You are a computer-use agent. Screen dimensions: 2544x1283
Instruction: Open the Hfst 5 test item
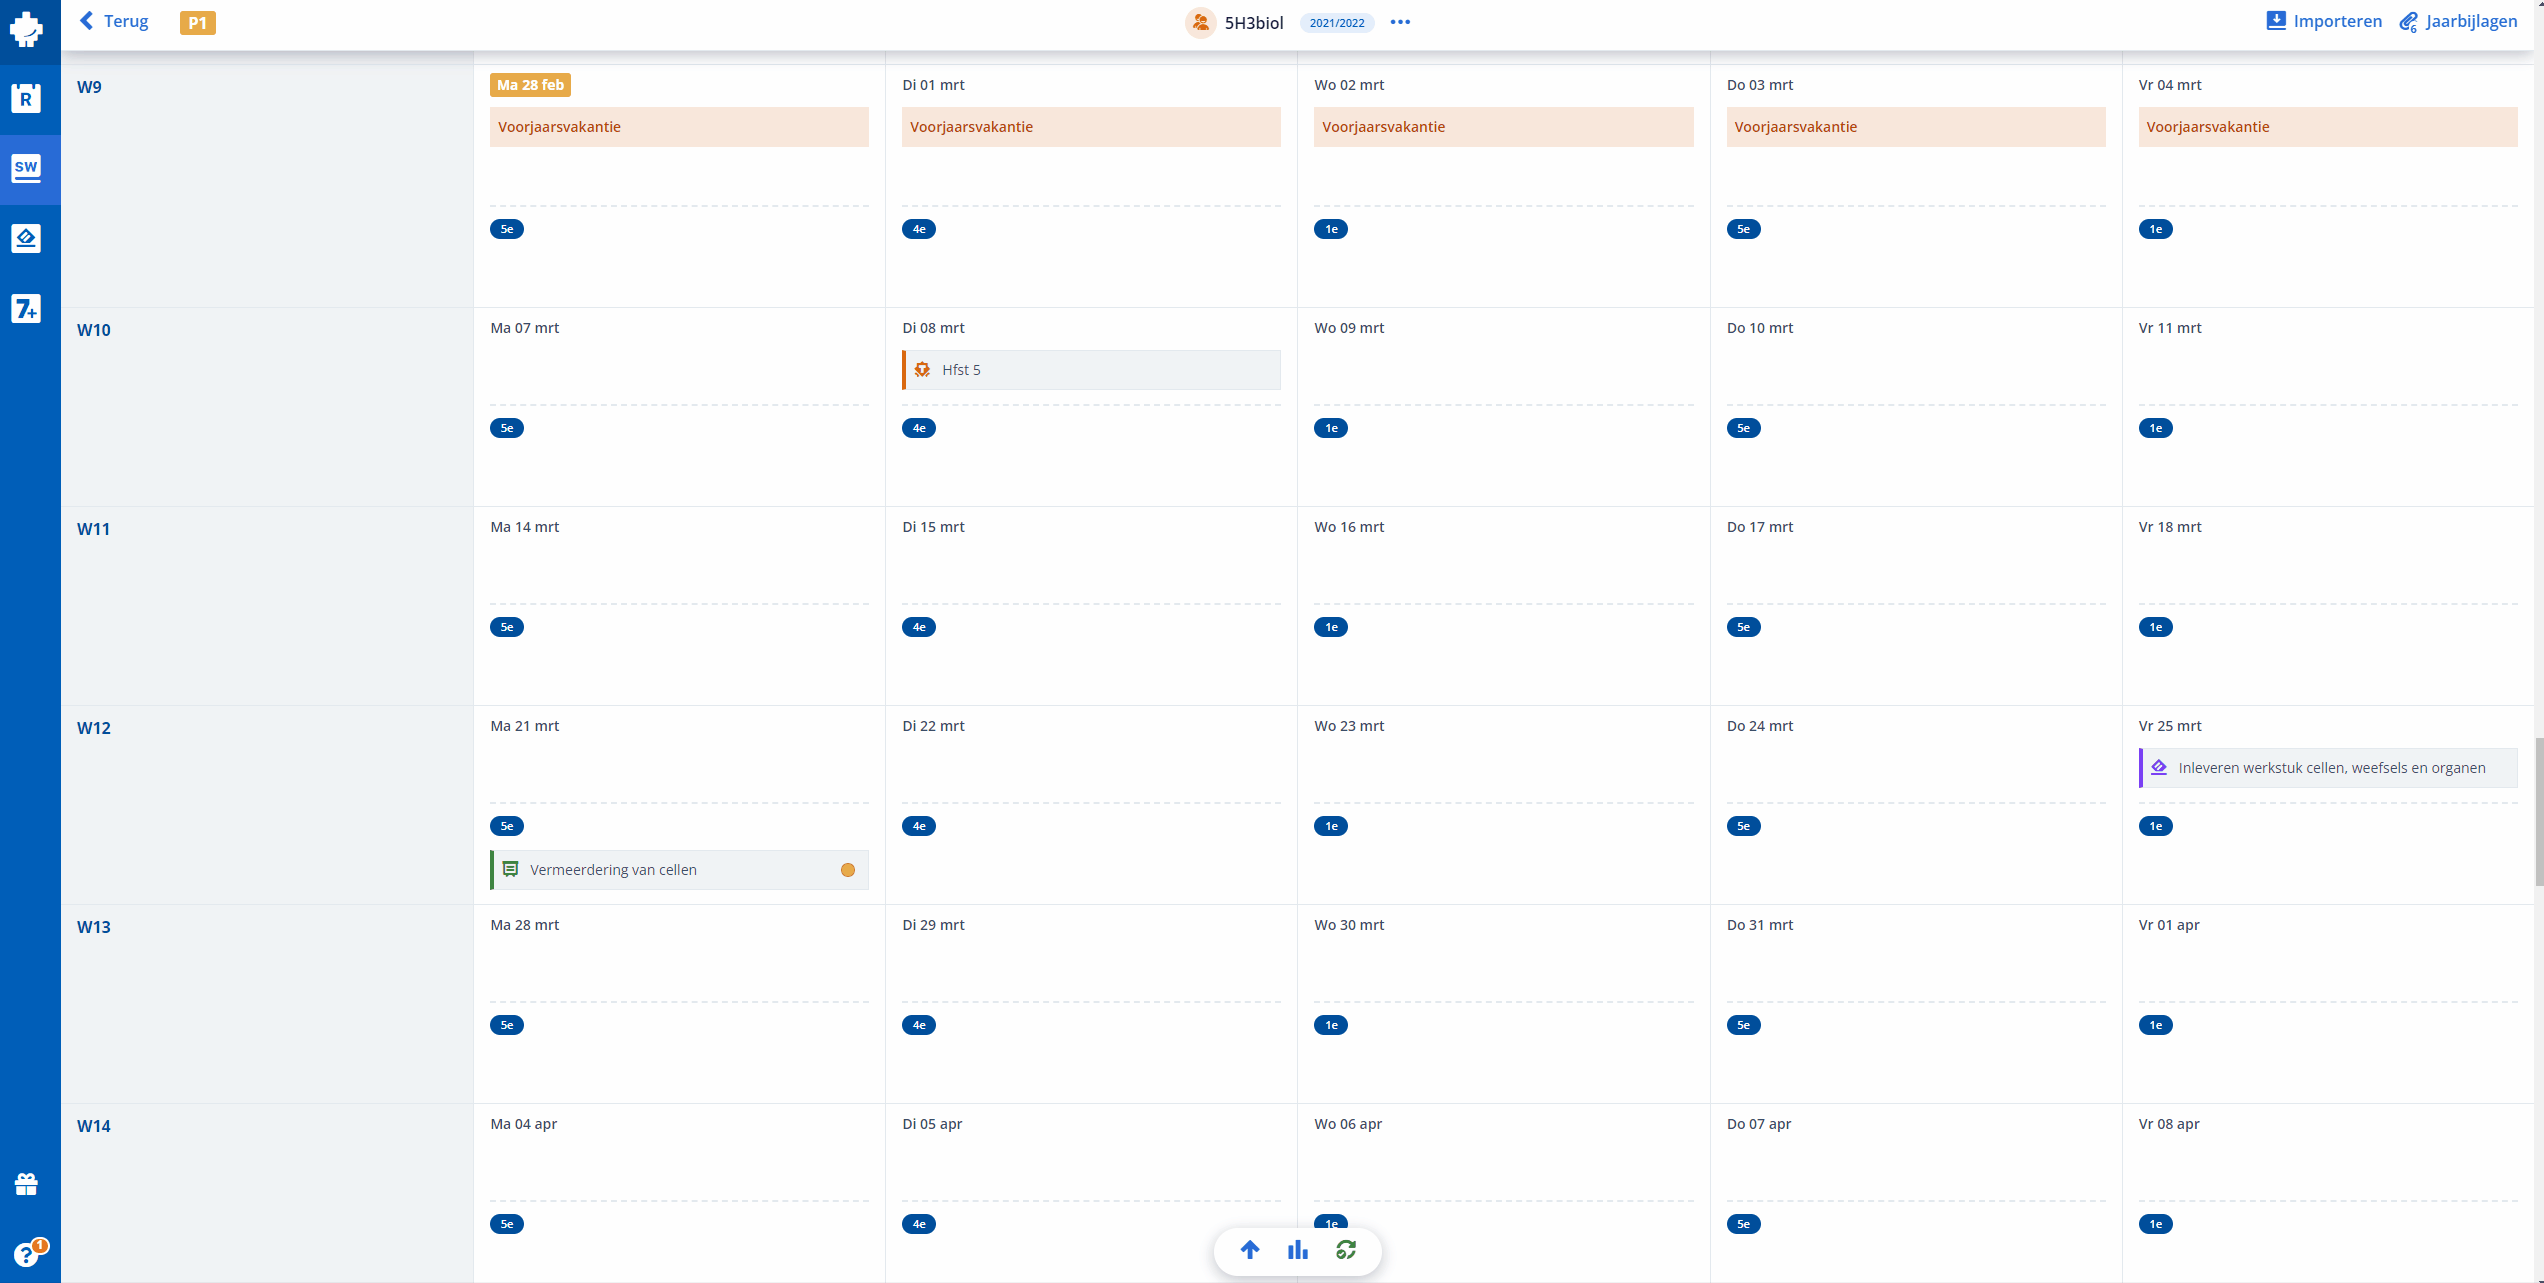click(1091, 370)
